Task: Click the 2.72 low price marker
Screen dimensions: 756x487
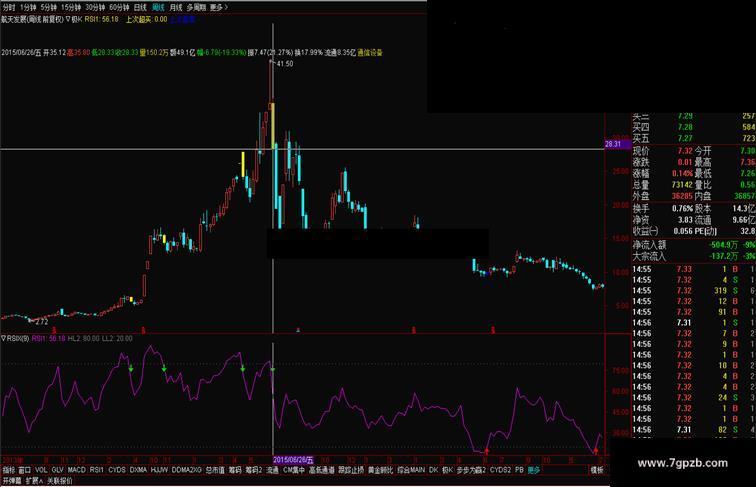Action: coord(41,322)
